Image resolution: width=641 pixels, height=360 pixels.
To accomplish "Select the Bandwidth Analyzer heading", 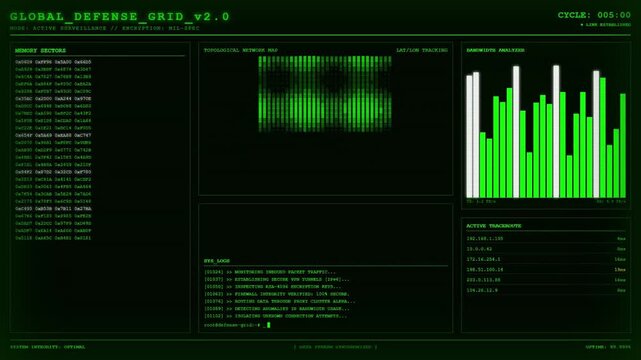I will point(495,50).
